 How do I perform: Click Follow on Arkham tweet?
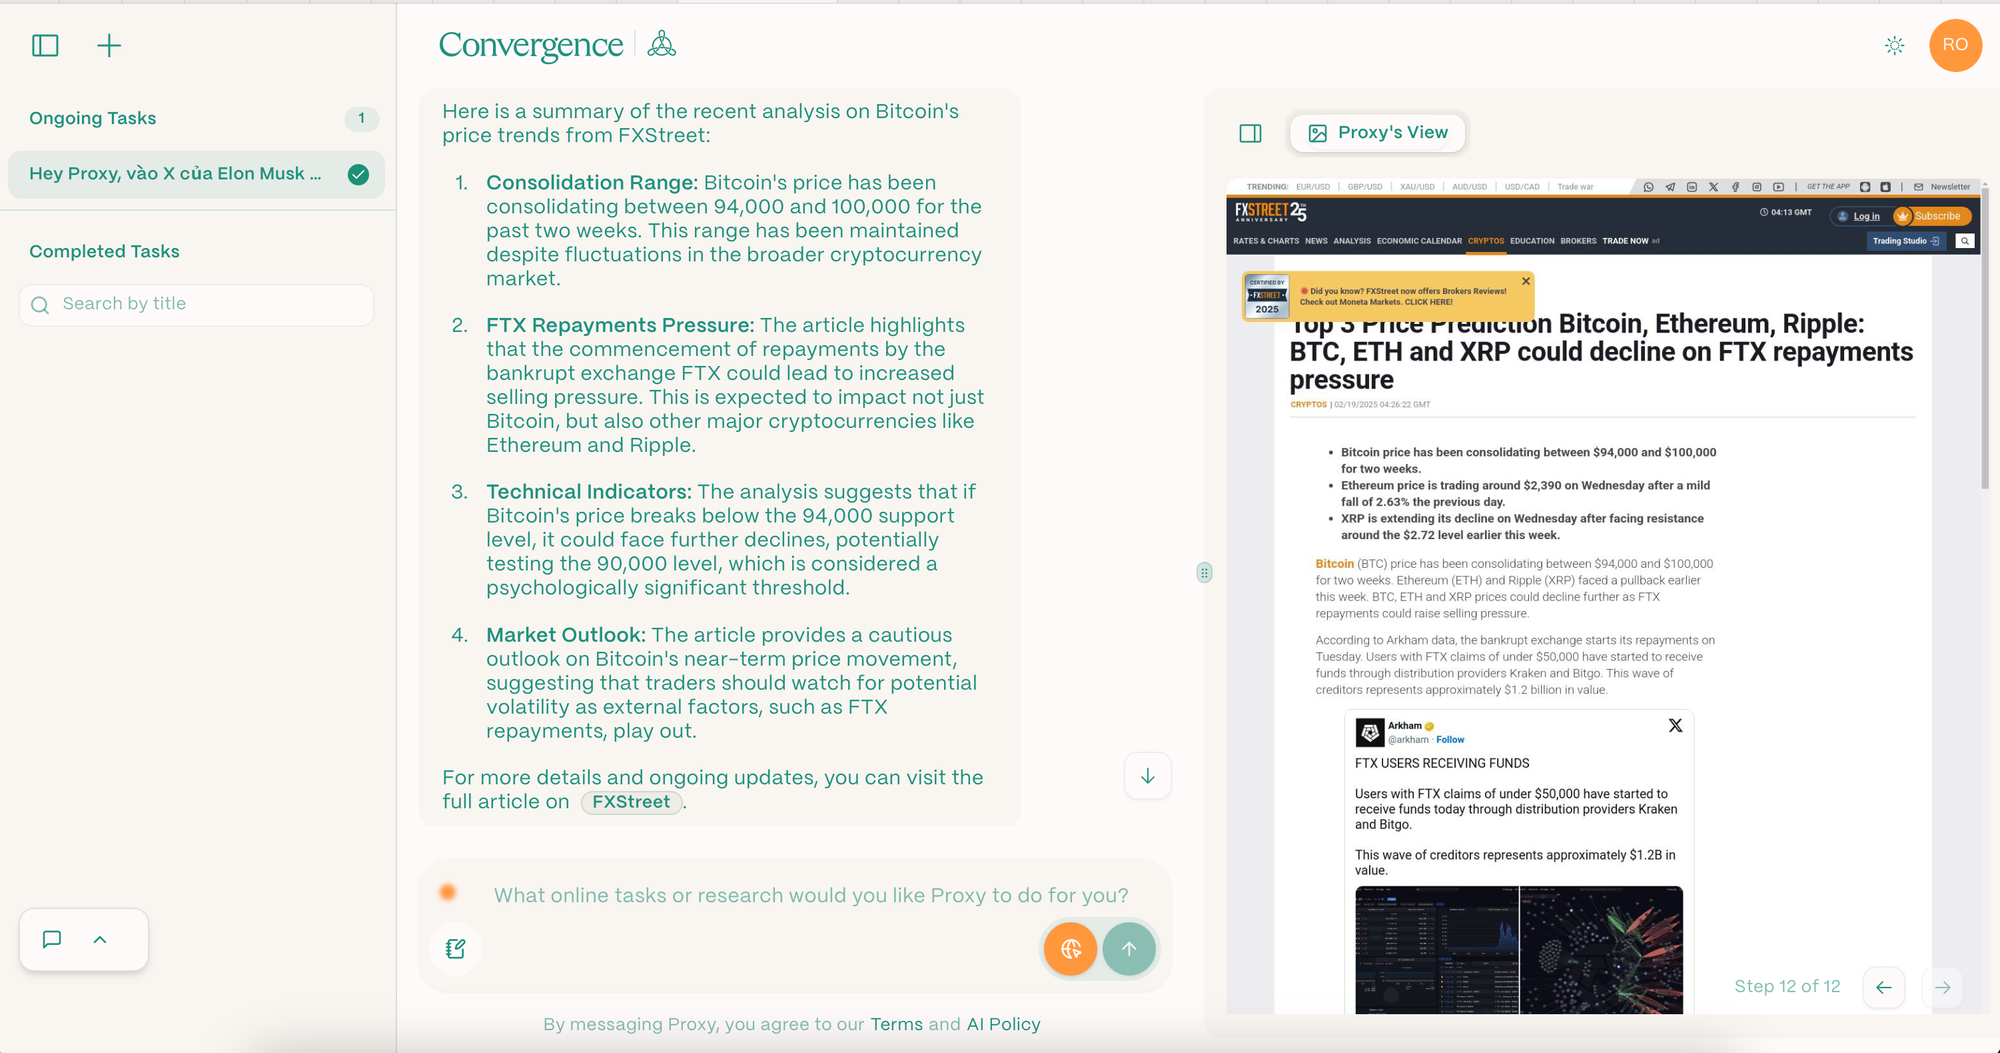(x=1450, y=740)
